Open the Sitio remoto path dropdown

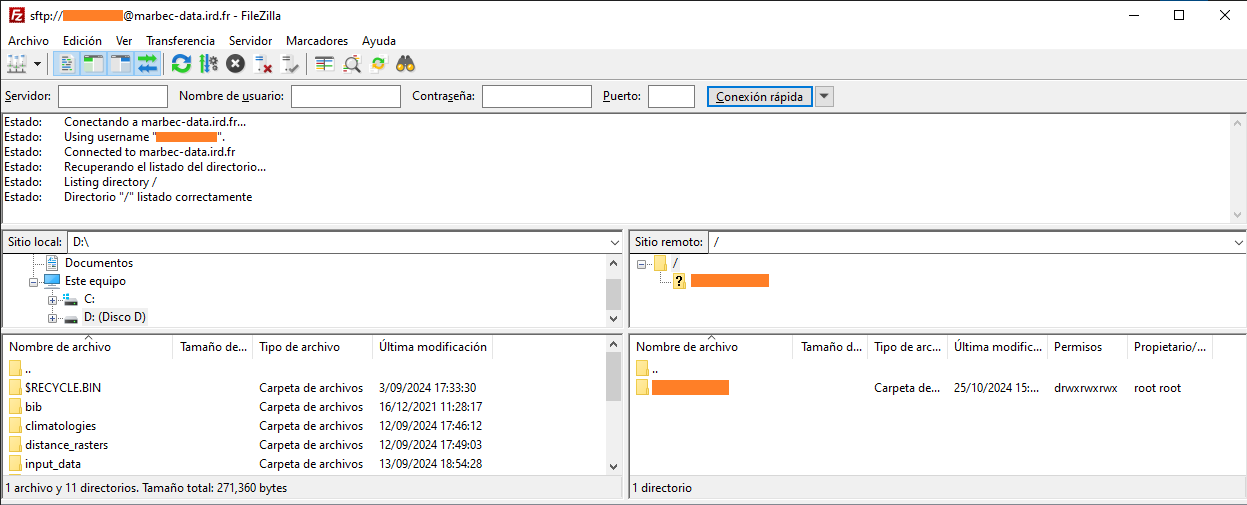point(1238,242)
